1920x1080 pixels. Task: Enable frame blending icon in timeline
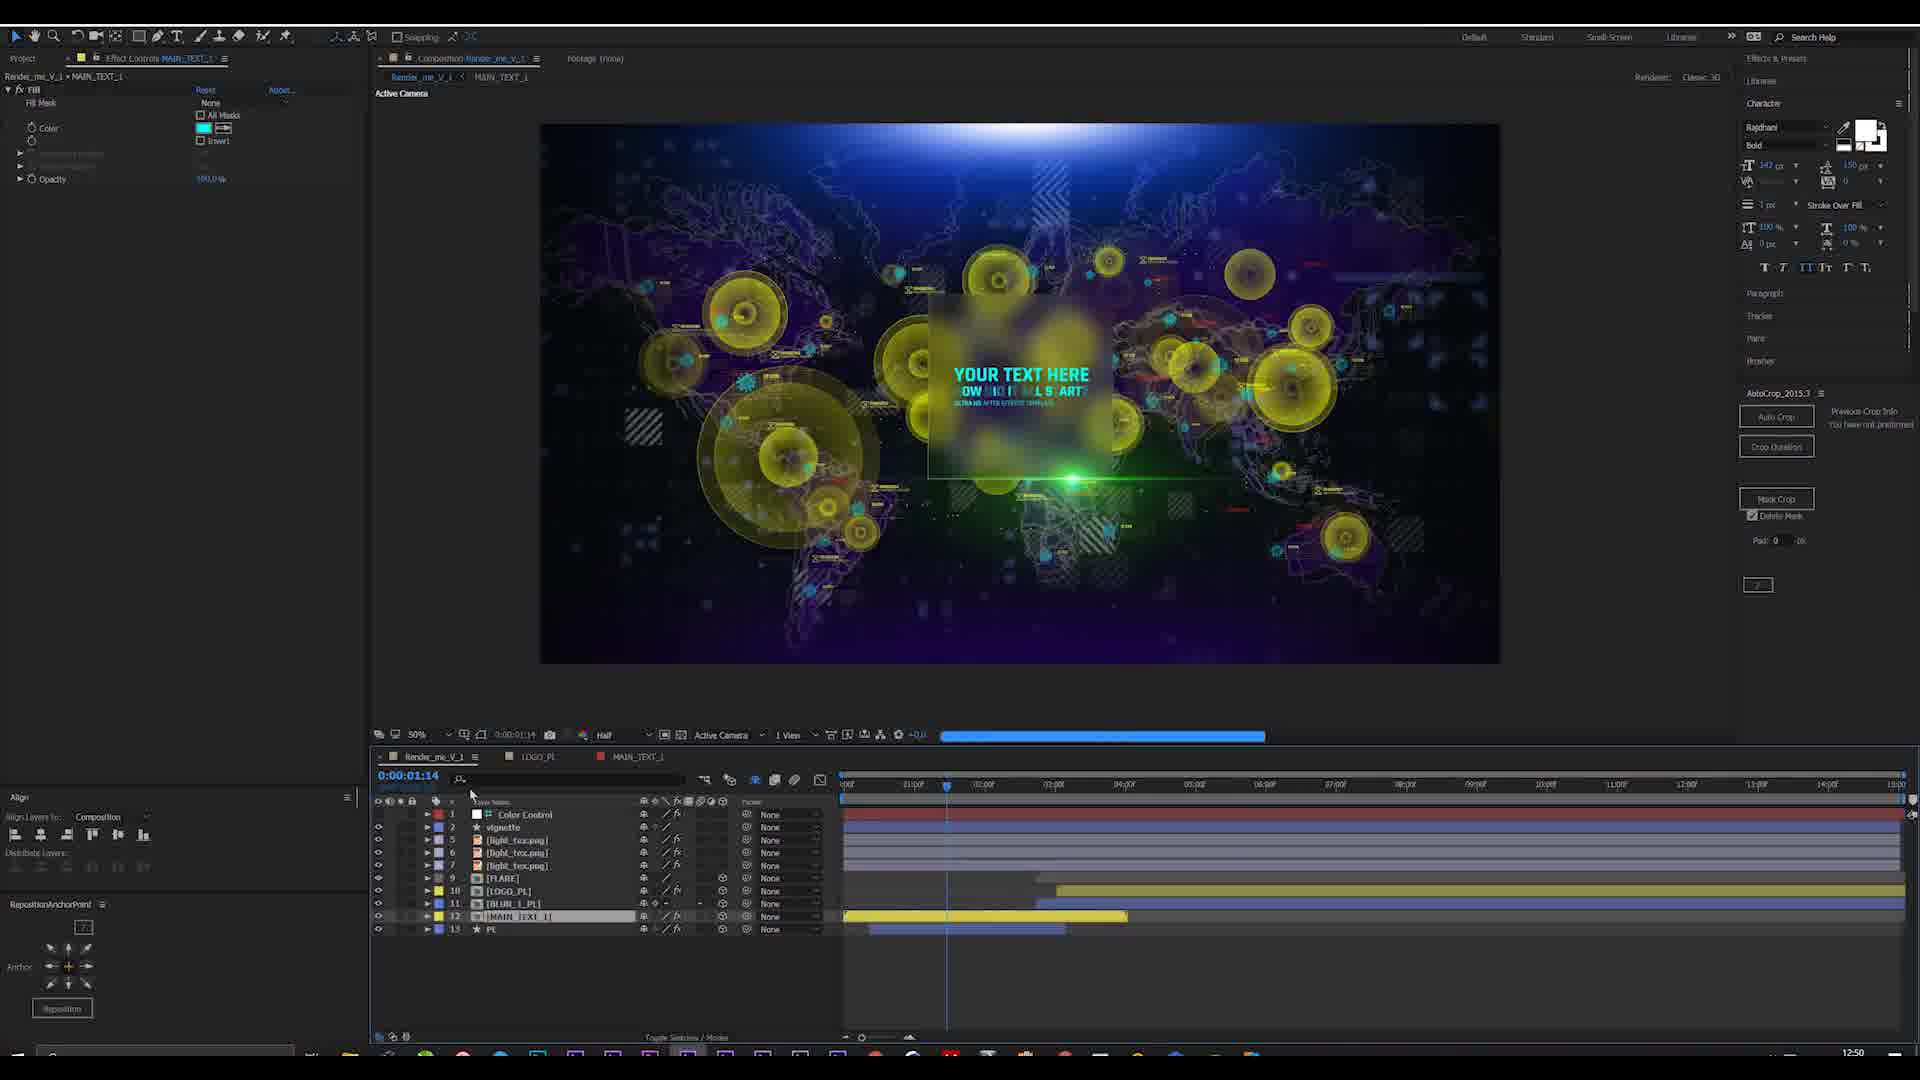tap(775, 780)
